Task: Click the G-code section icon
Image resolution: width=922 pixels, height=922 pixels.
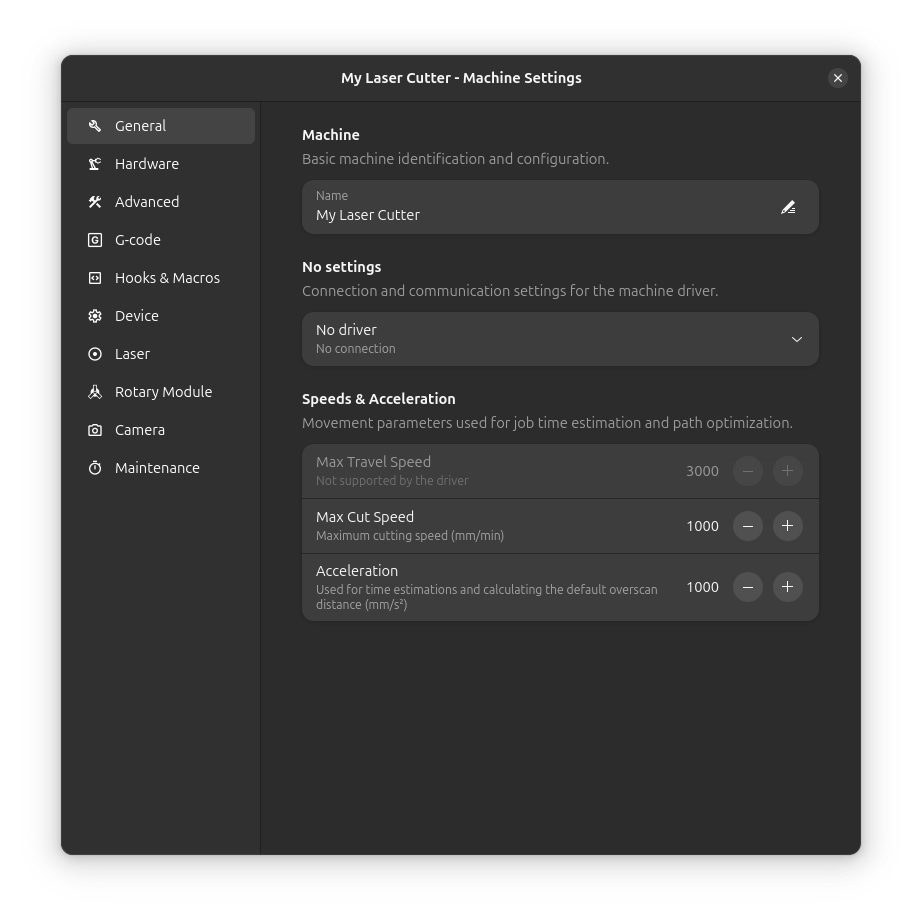Action: coord(94,239)
